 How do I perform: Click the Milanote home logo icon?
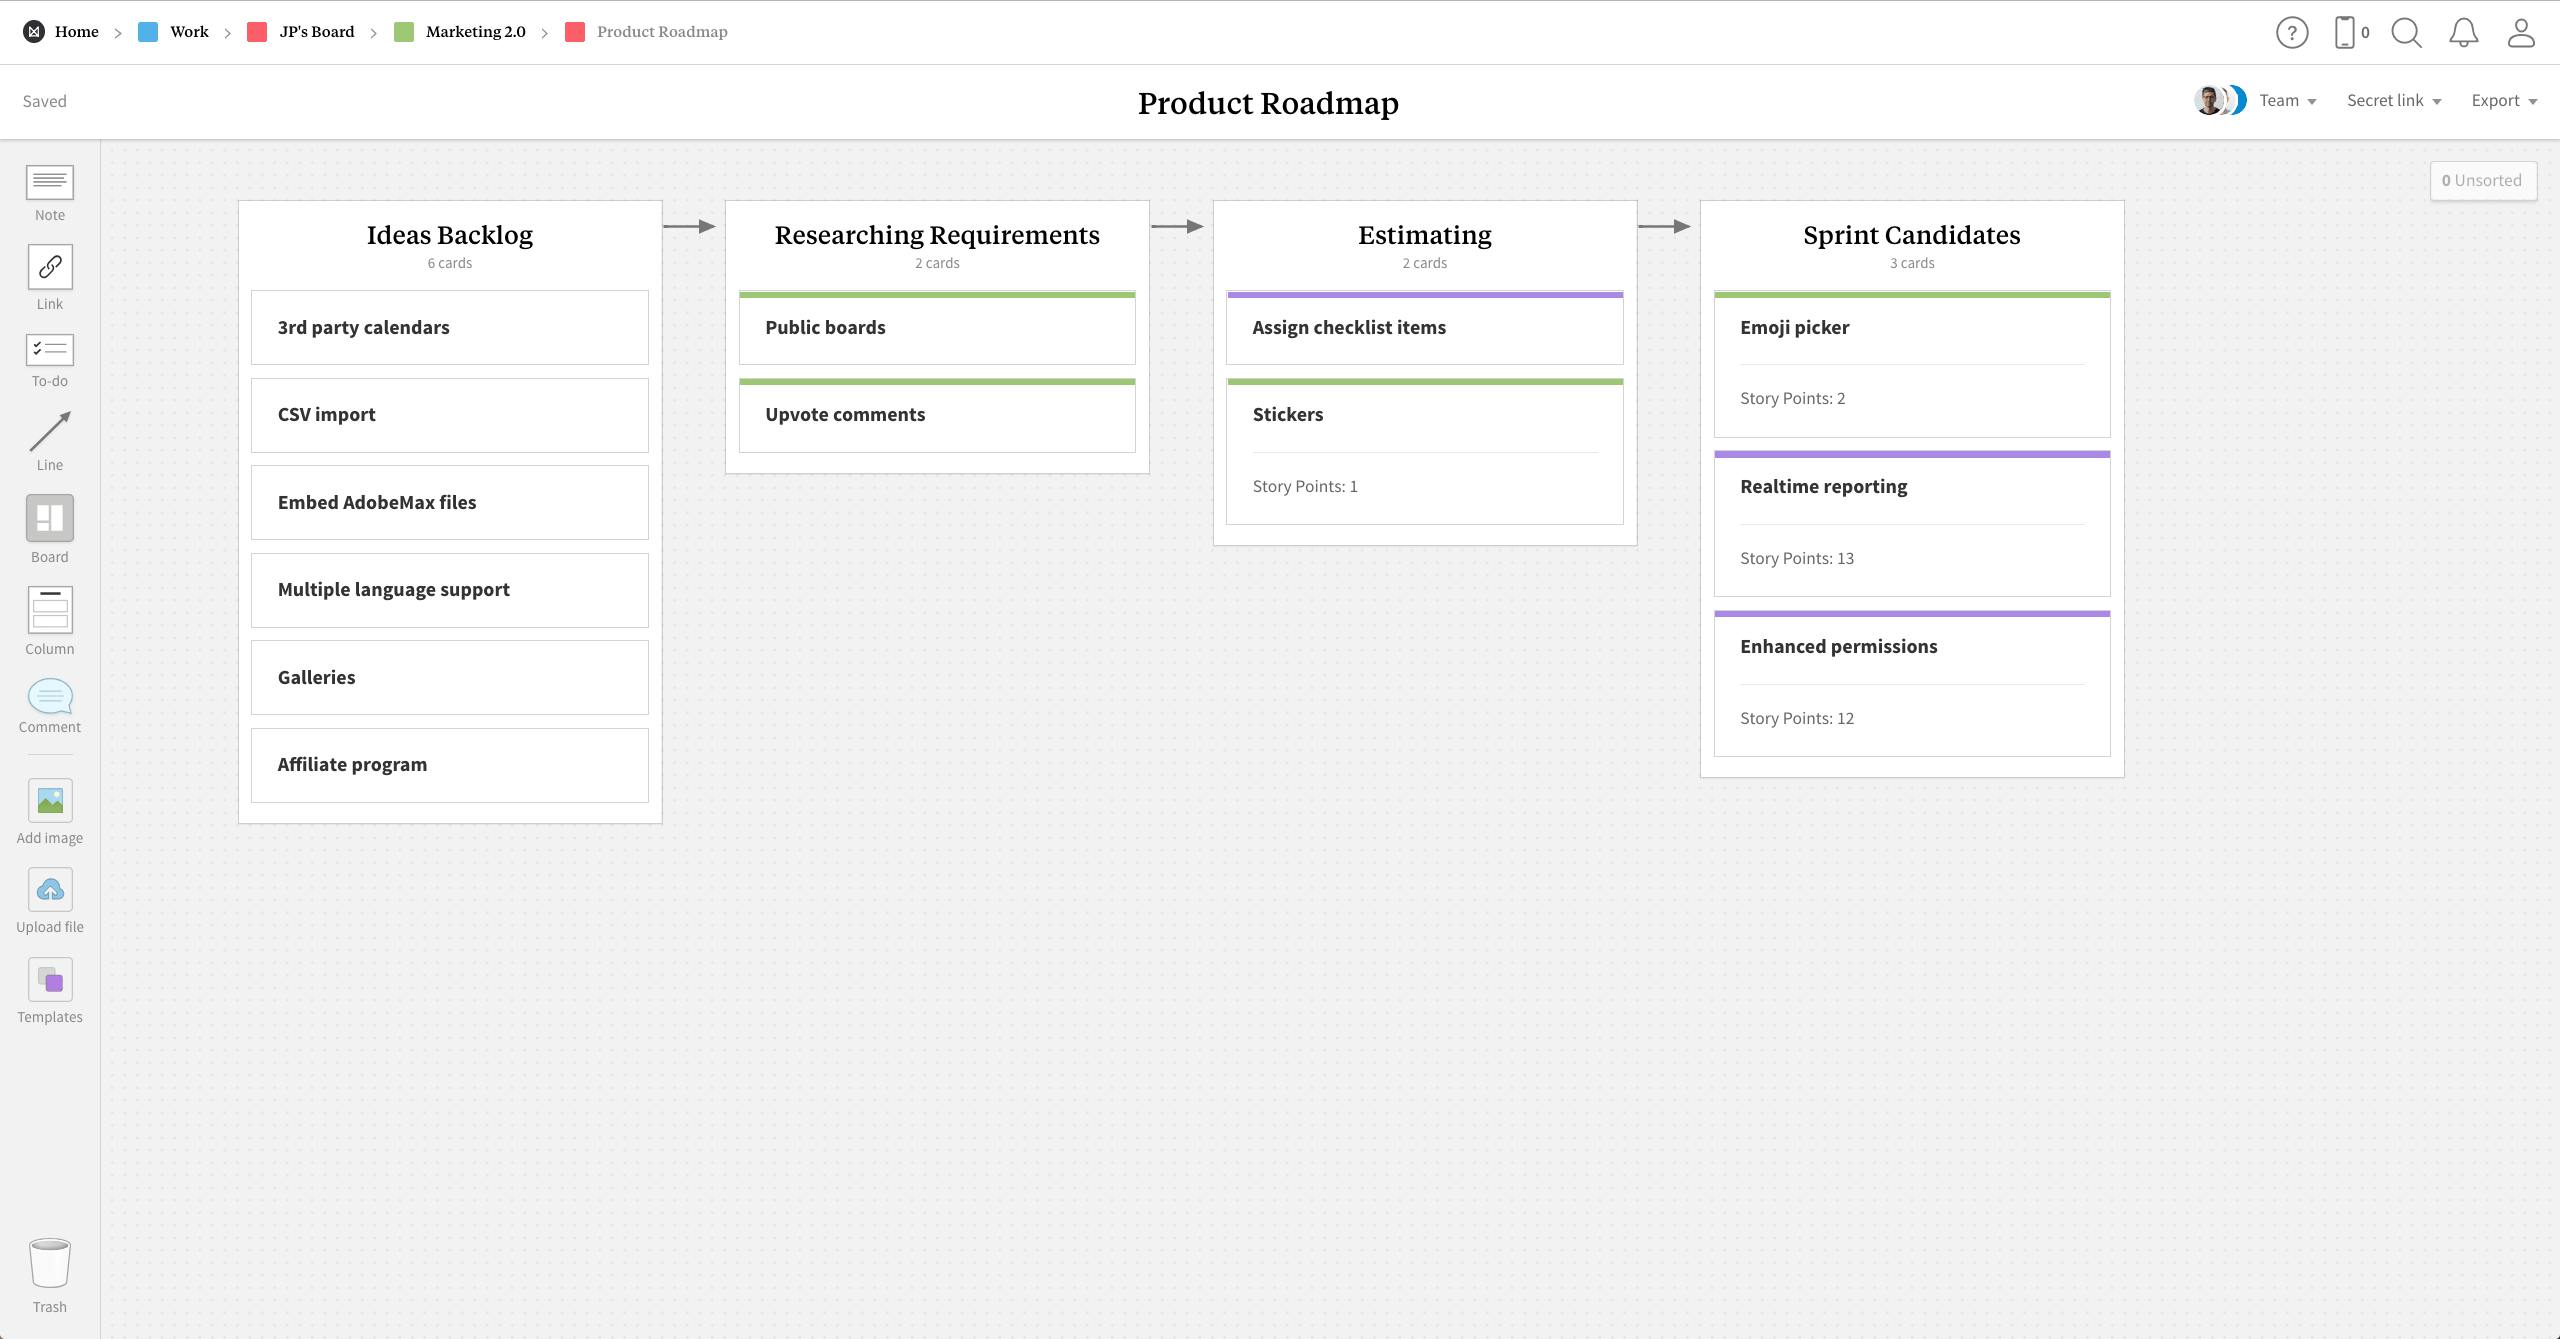(x=34, y=32)
